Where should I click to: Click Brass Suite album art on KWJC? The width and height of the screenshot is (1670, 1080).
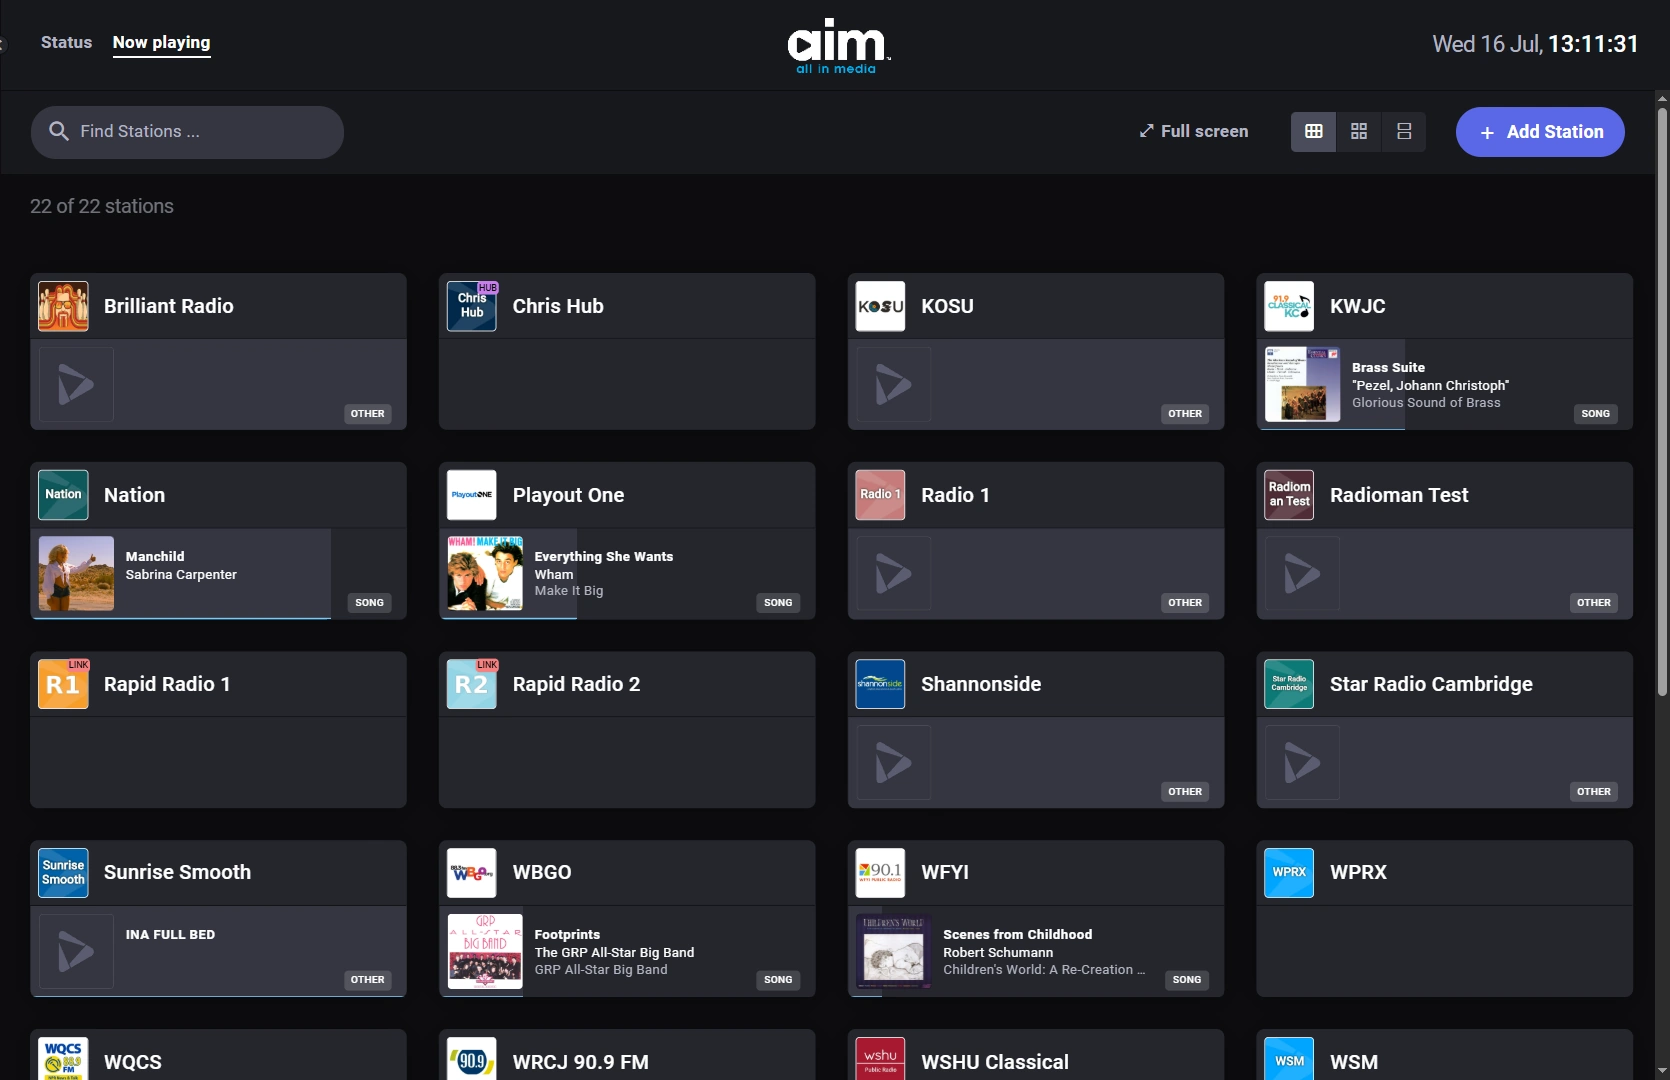click(1302, 384)
